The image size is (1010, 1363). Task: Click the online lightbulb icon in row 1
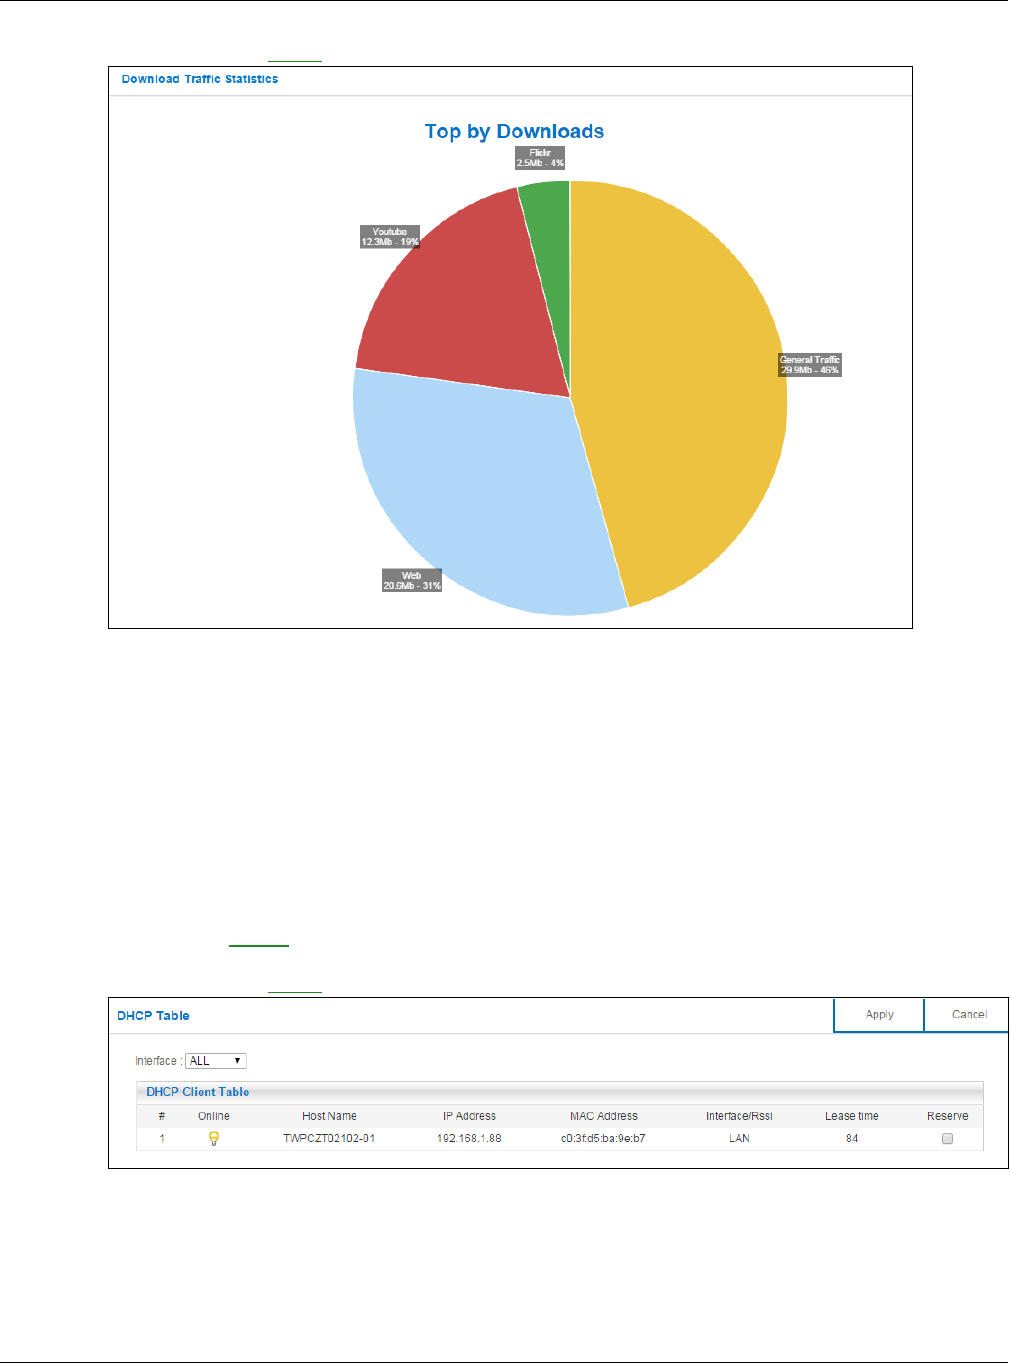(x=213, y=1138)
